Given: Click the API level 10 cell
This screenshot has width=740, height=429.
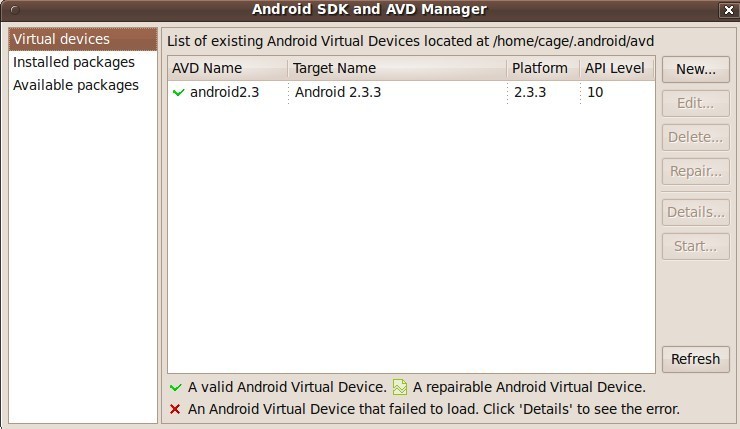Looking at the screenshot, I should click(595, 93).
